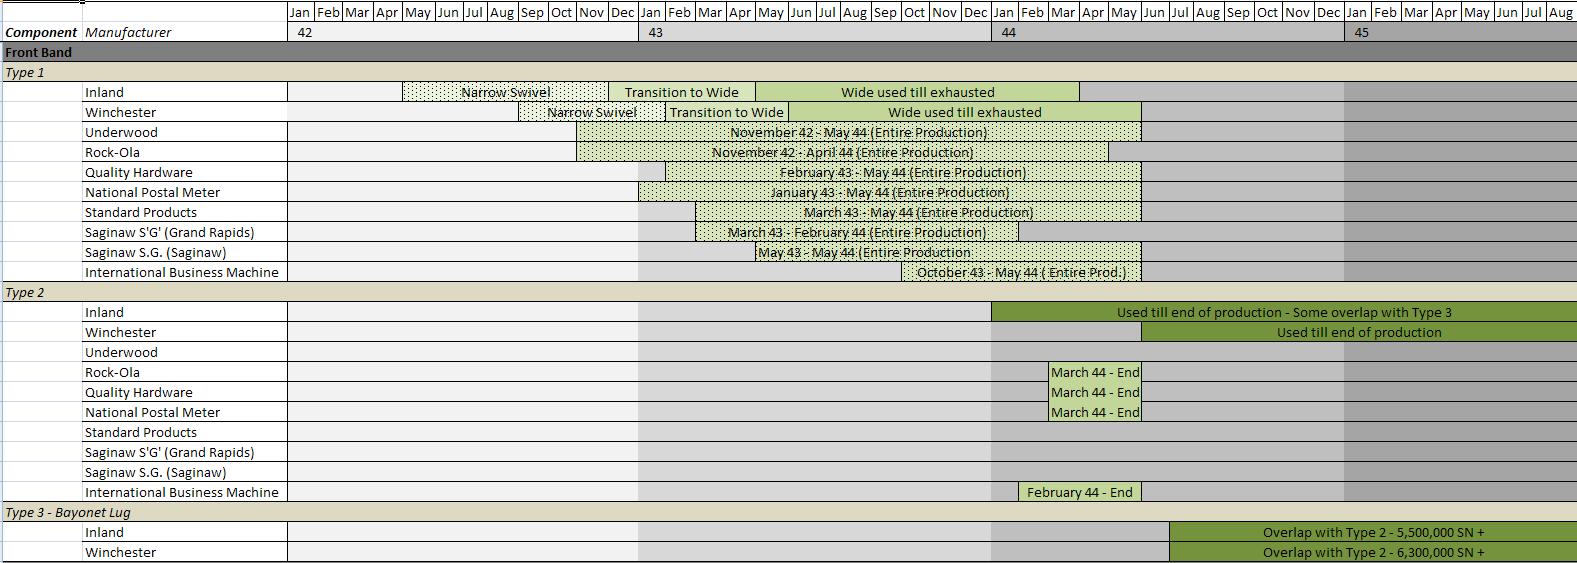Image resolution: width=1577 pixels, height=563 pixels.
Task: Select the year 43 cell
Action: [815, 32]
